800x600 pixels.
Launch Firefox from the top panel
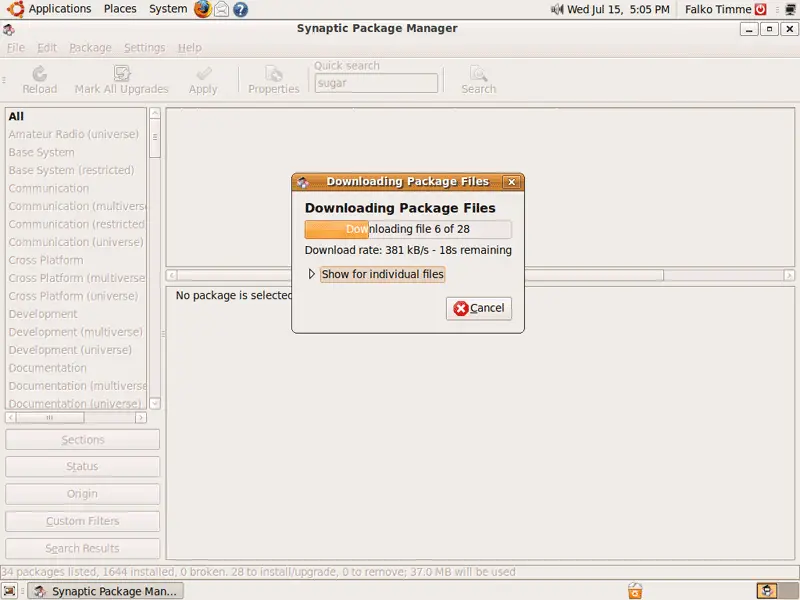203,9
